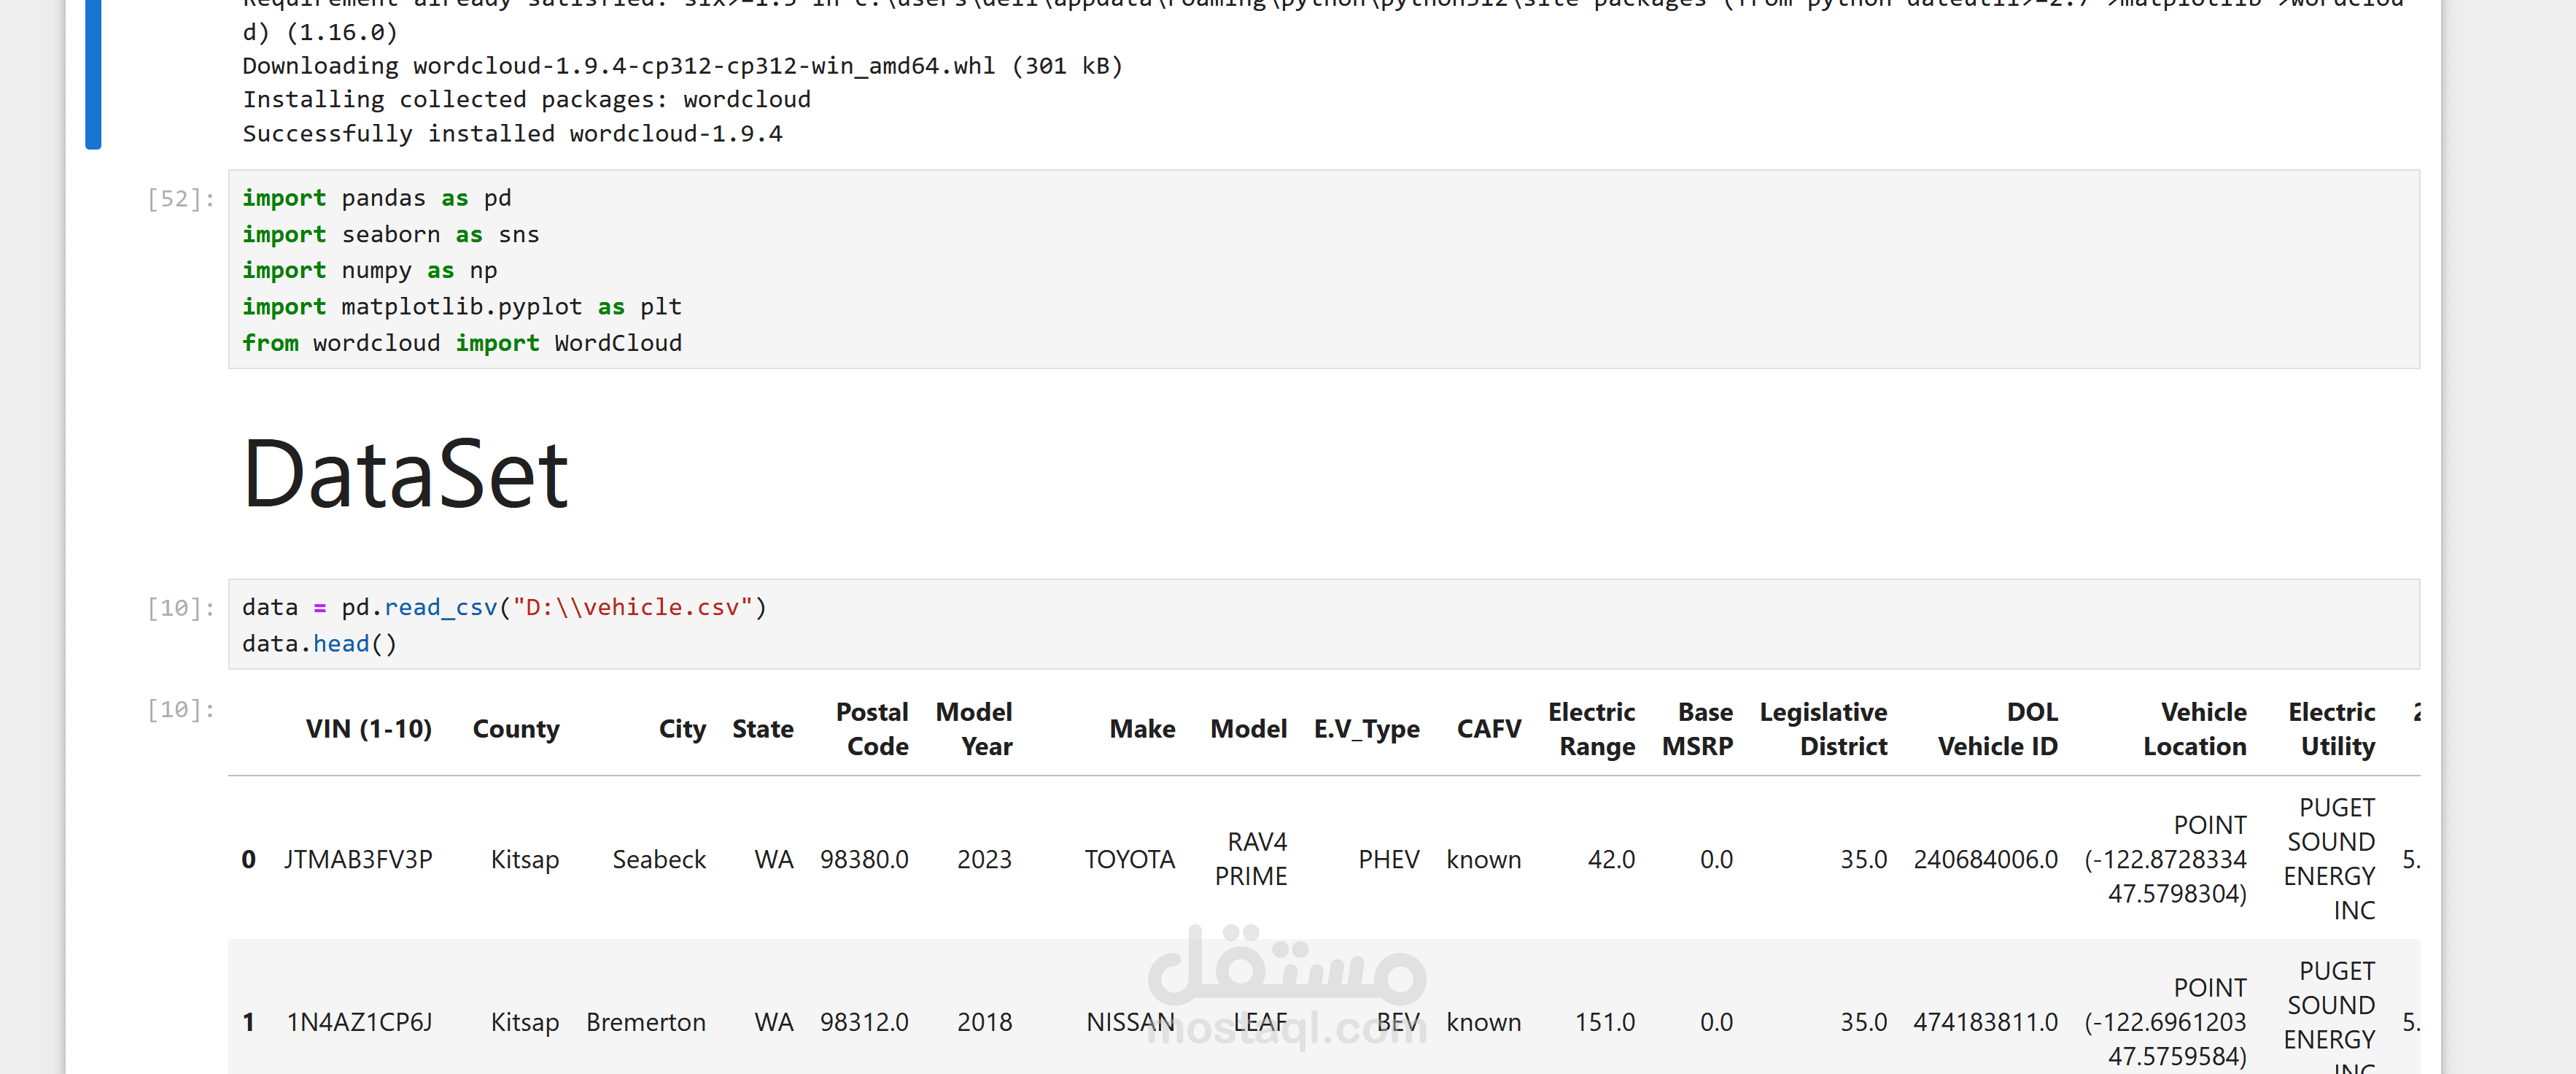This screenshot has height=1074, width=2576.
Task: Click the Electric Range column header
Action: point(1592,729)
